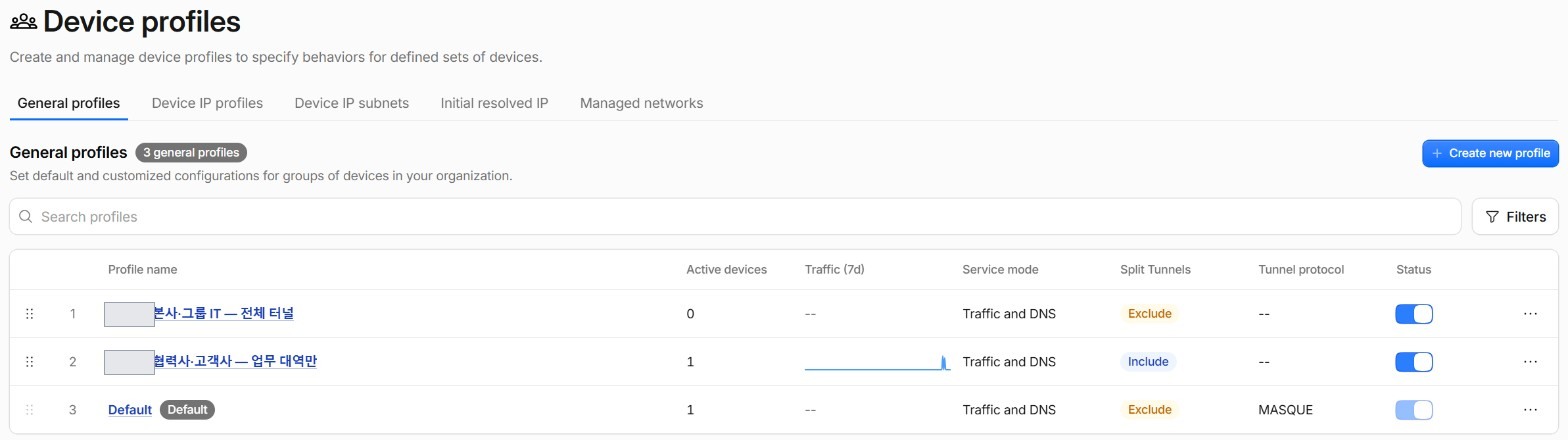Click drag handle icon for profile row 1

pyautogui.click(x=29, y=314)
